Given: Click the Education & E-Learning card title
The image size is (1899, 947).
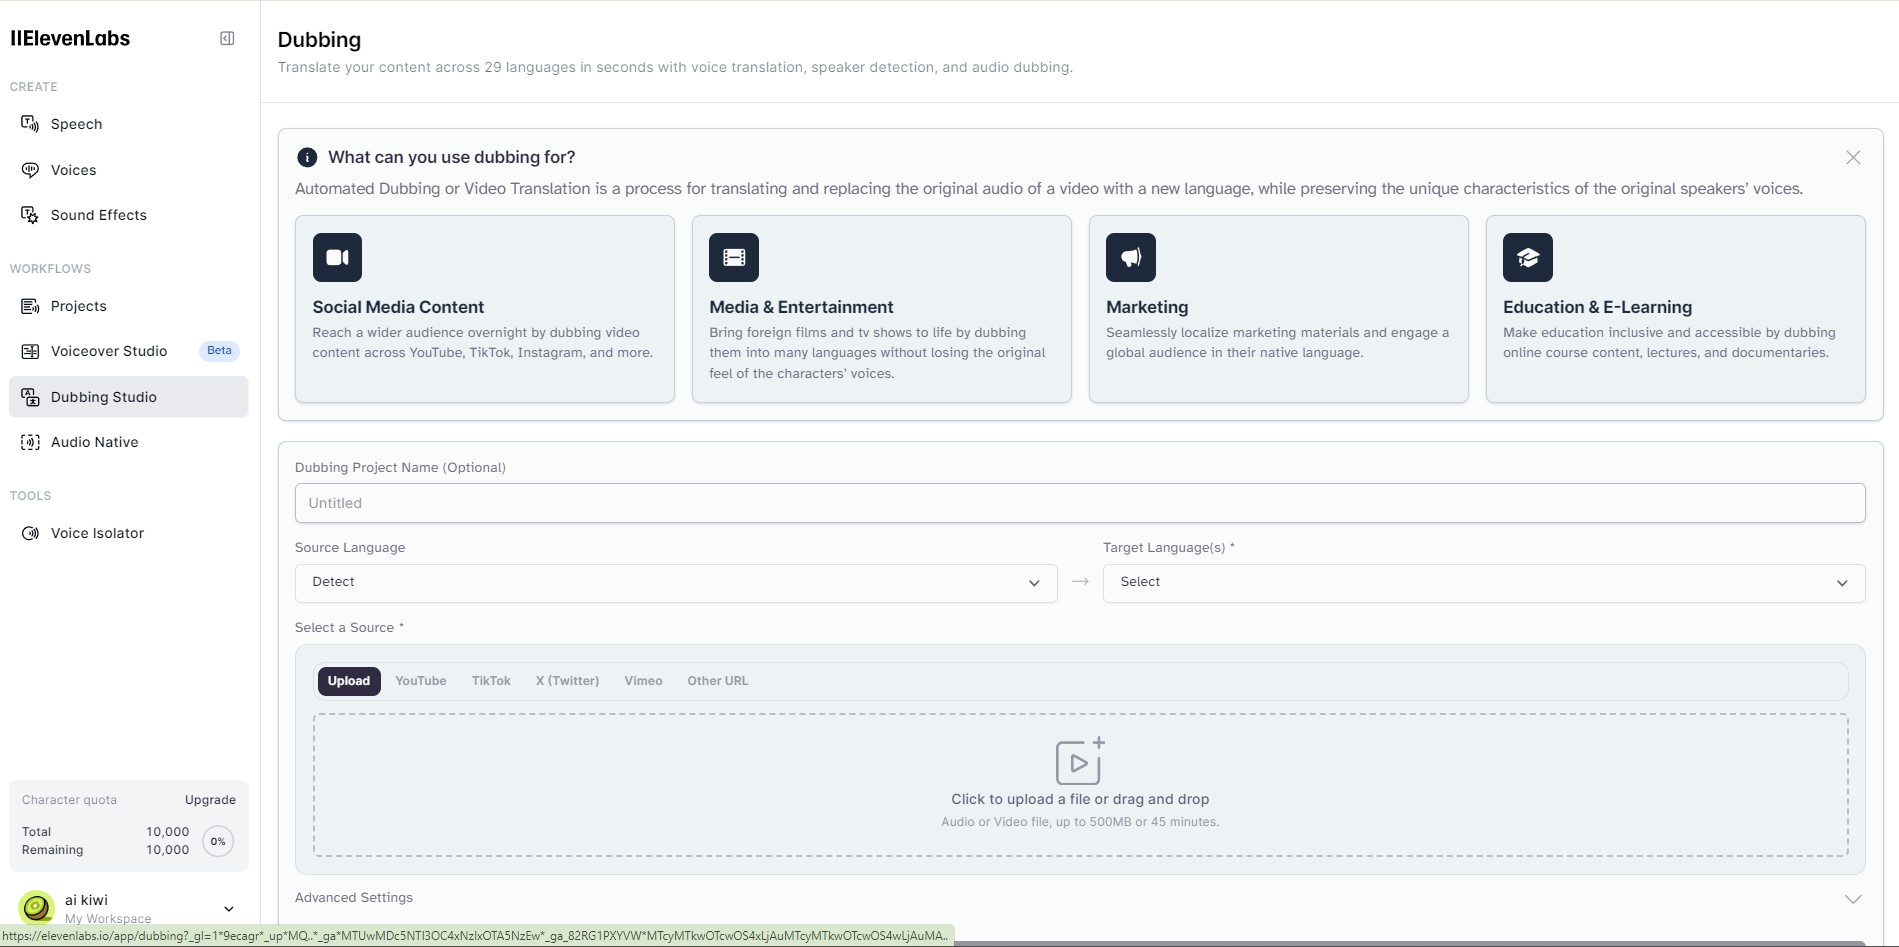Looking at the screenshot, I should (1597, 307).
